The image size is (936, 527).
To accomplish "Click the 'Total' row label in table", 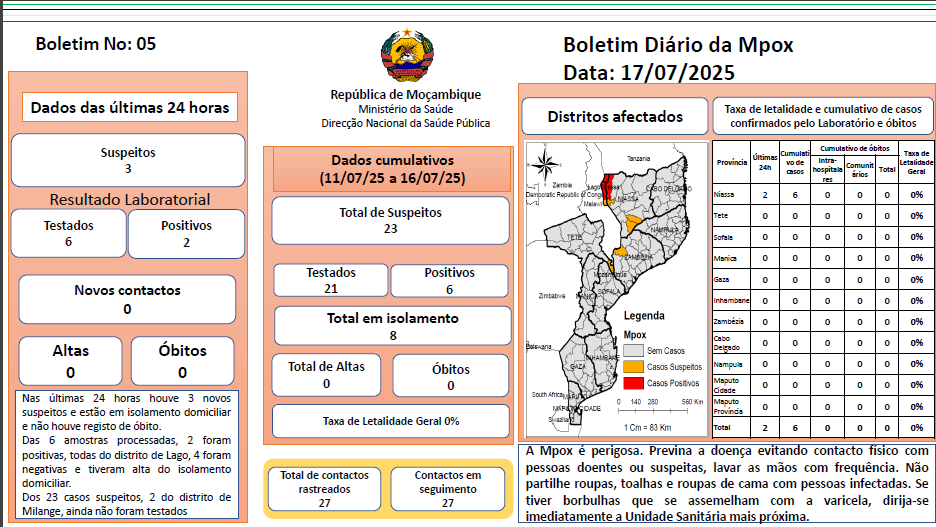I will [722, 427].
